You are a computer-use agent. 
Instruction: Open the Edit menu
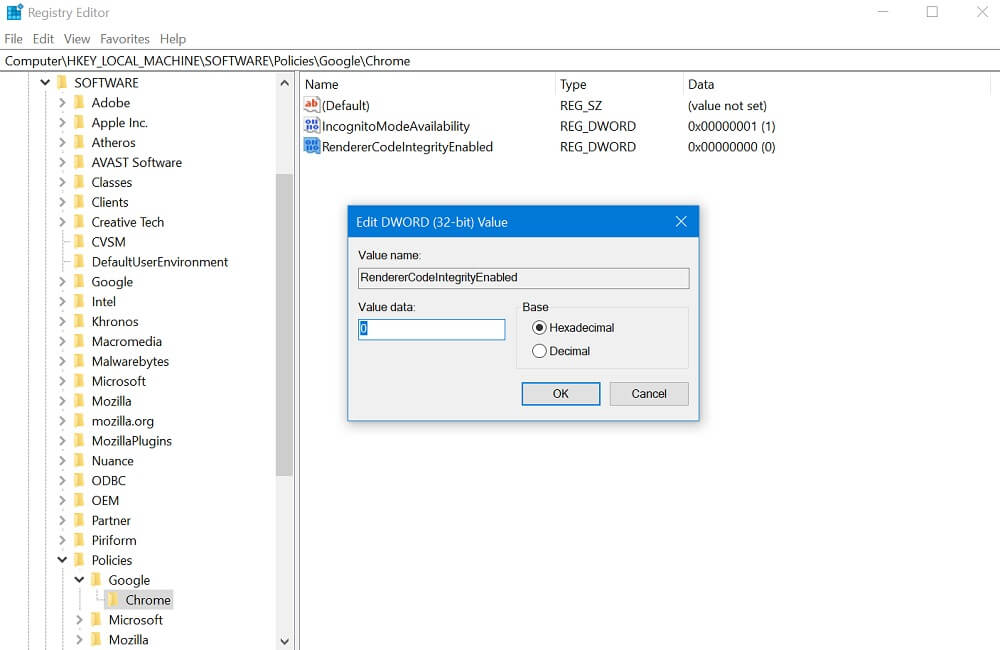(x=43, y=39)
